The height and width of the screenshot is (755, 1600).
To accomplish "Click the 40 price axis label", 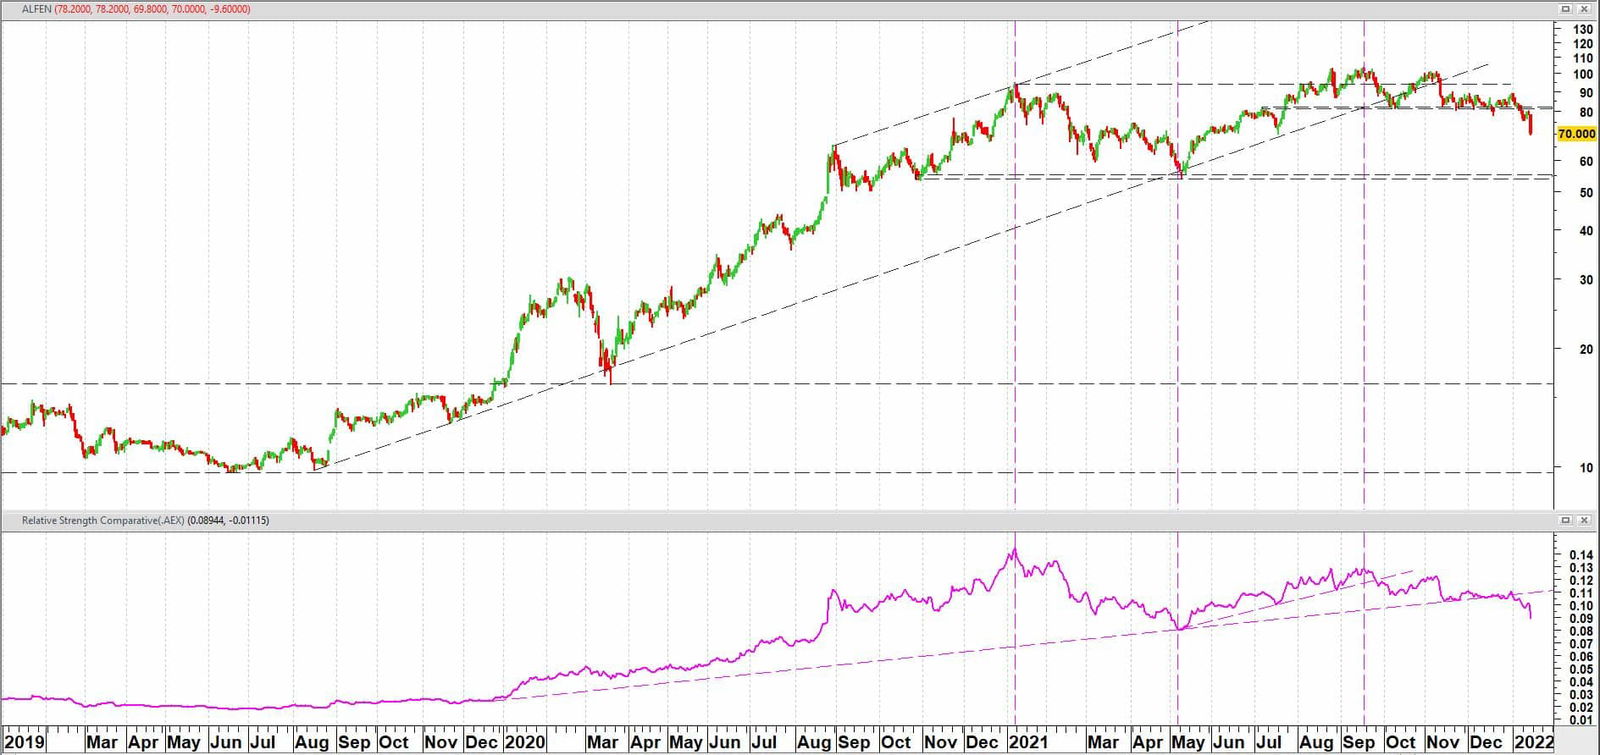I will [1586, 230].
